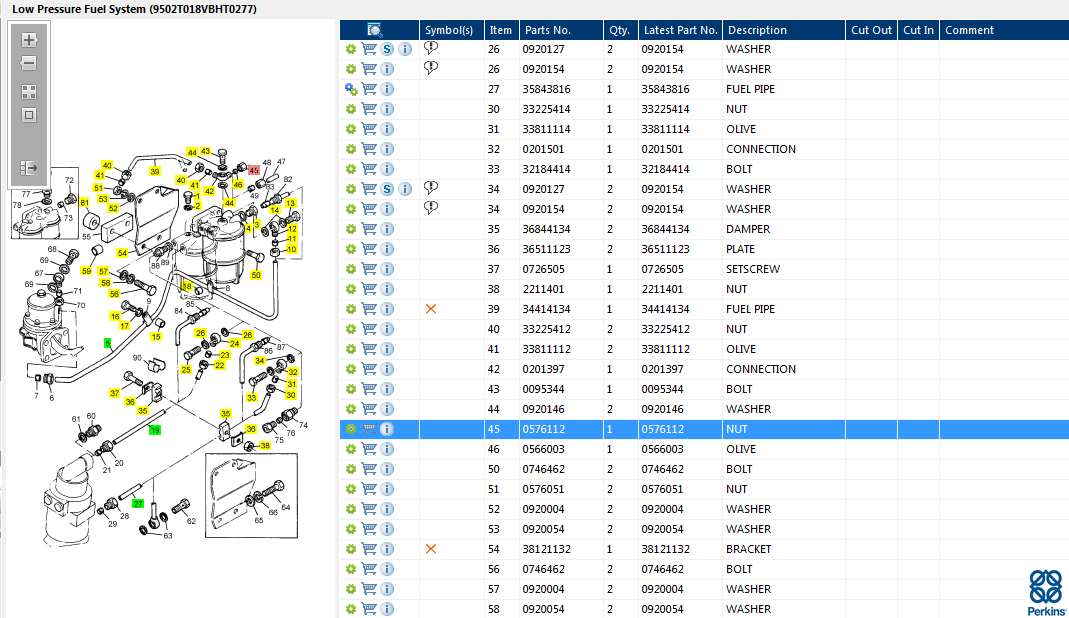Select yellow callout 54 on the diagram

(122, 253)
